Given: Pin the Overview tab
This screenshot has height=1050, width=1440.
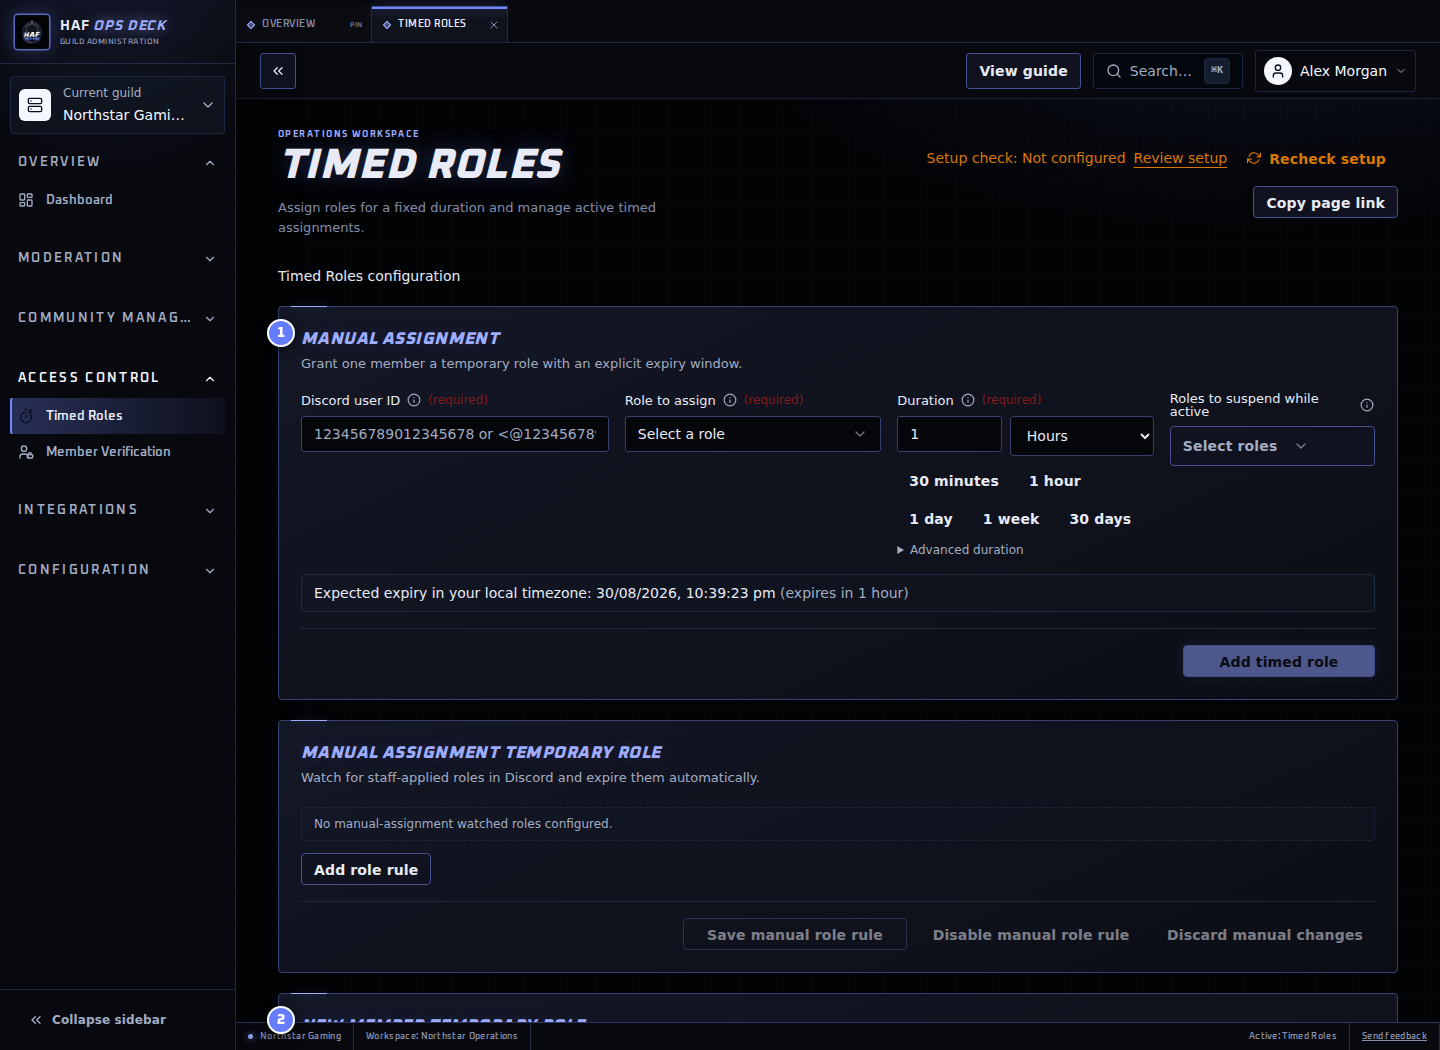Looking at the screenshot, I should pyautogui.click(x=356, y=24).
